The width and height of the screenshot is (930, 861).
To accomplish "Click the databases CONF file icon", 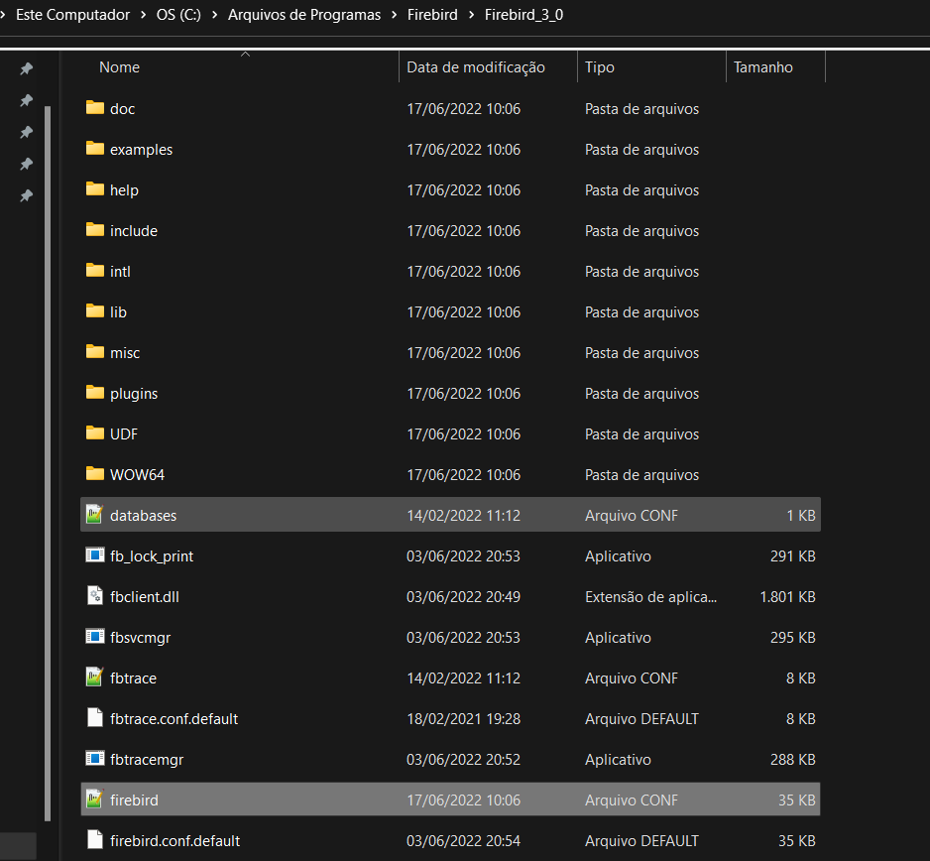I will pyautogui.click(x=95, y=514).
